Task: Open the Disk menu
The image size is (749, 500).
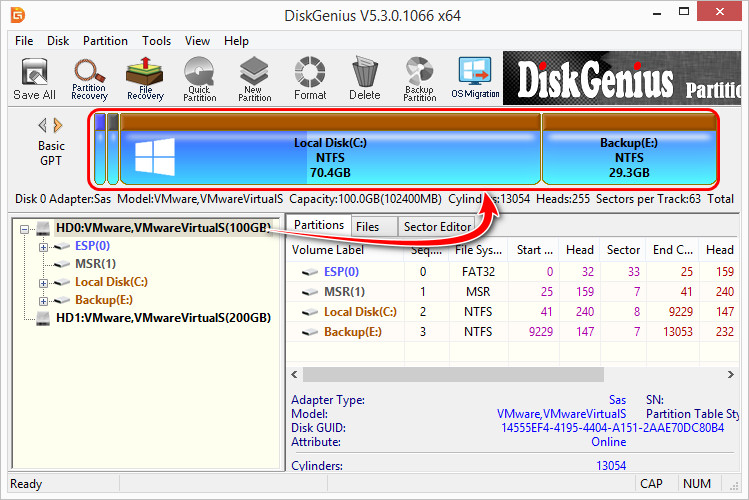Action: tap(58, 41)
